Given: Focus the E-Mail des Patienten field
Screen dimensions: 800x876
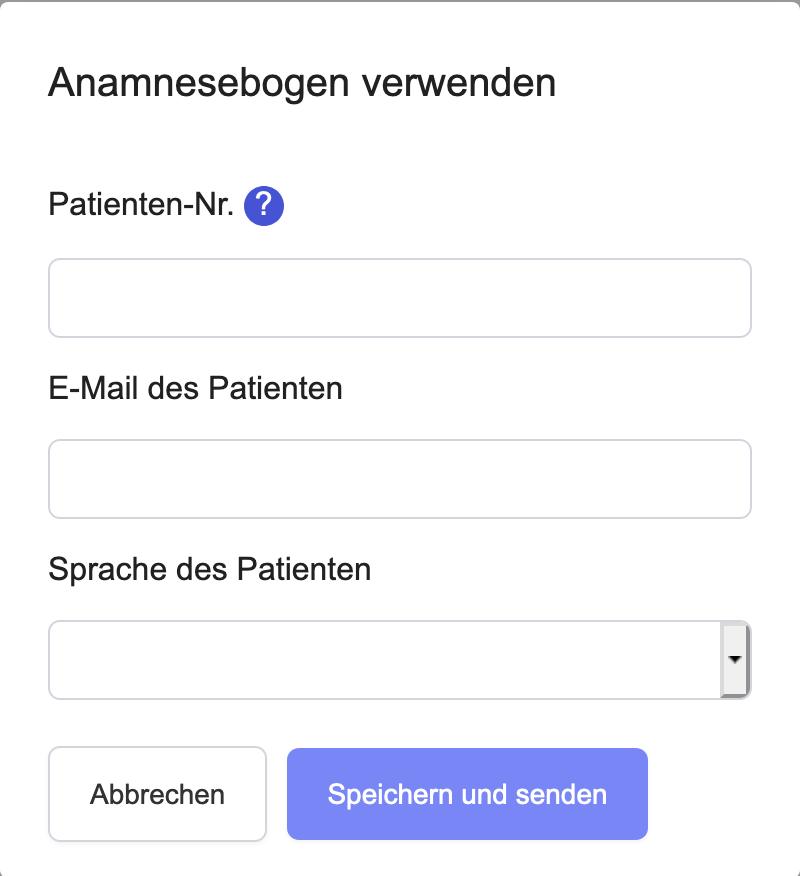Looking at the screenshot, I should pos(399,479).
